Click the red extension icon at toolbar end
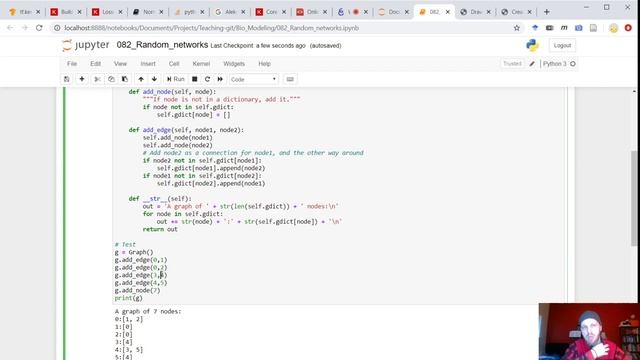This screenshot has height=360, width=640. click(629, 28)
